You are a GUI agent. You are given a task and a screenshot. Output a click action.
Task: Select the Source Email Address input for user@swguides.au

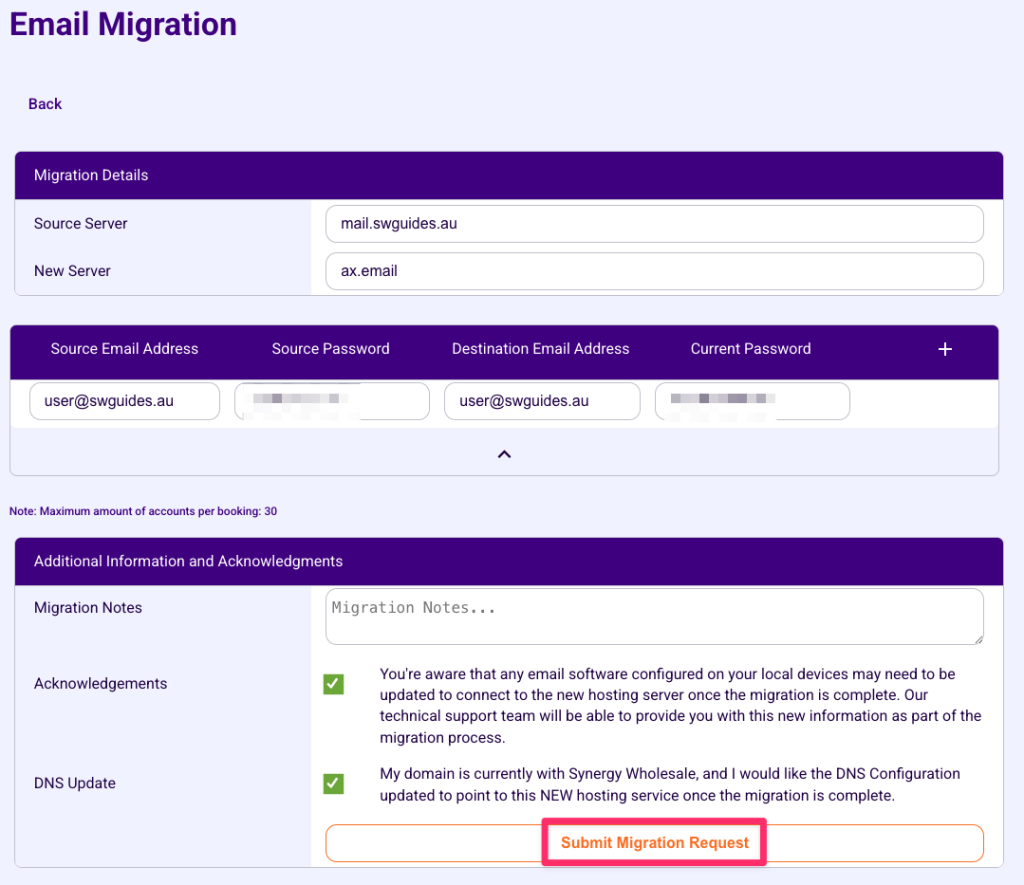coord(124,400)
